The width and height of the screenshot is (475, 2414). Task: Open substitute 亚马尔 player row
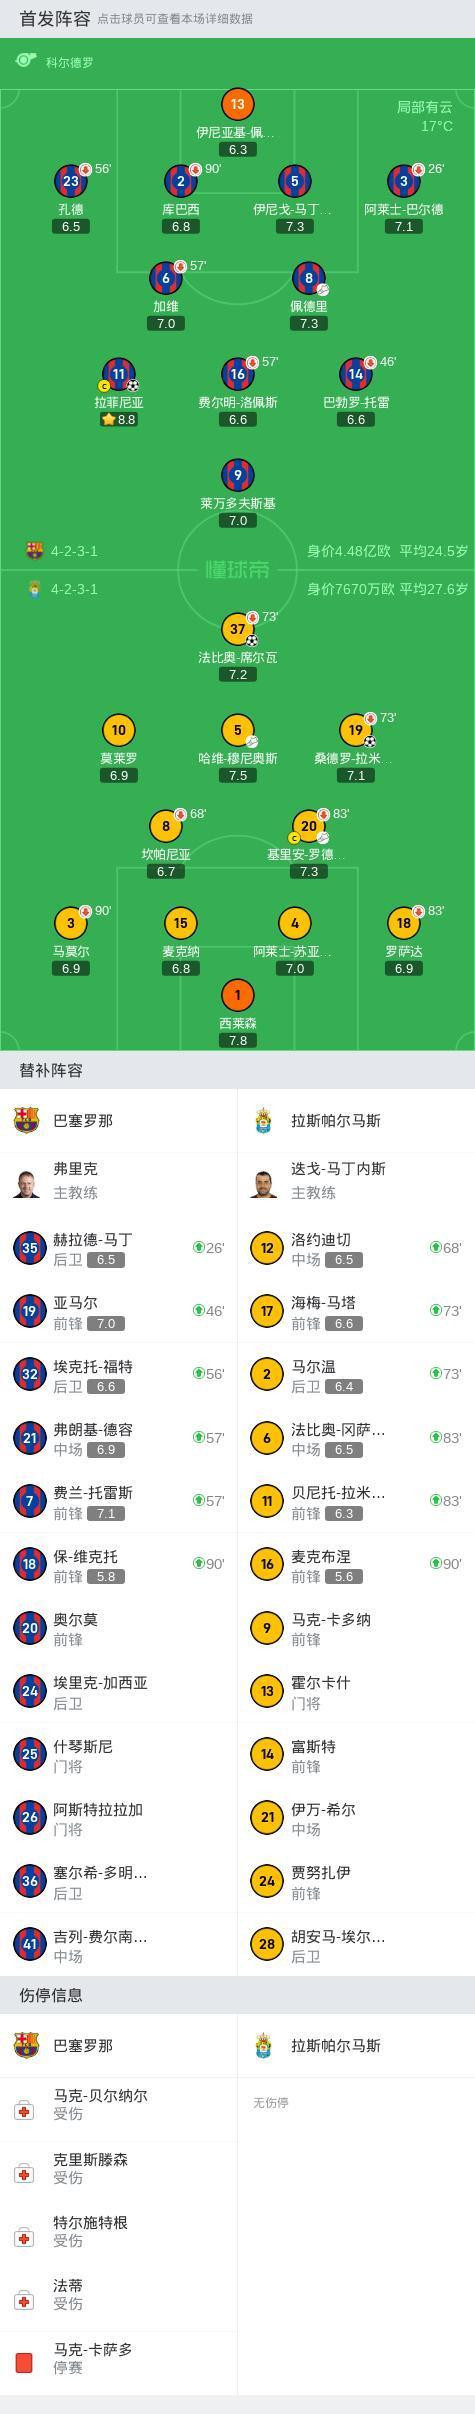click(x=118, y=1311)
